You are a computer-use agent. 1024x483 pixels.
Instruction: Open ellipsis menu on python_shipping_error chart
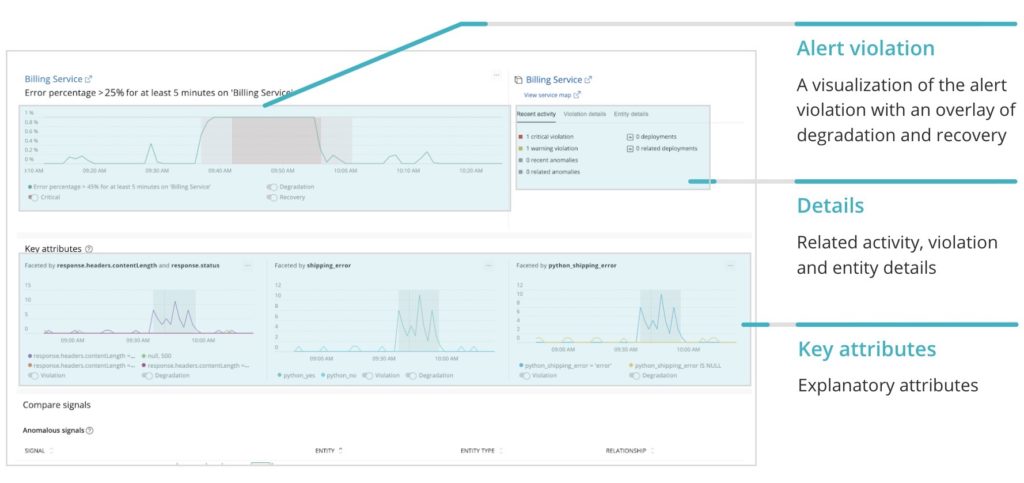click(730, 266)
